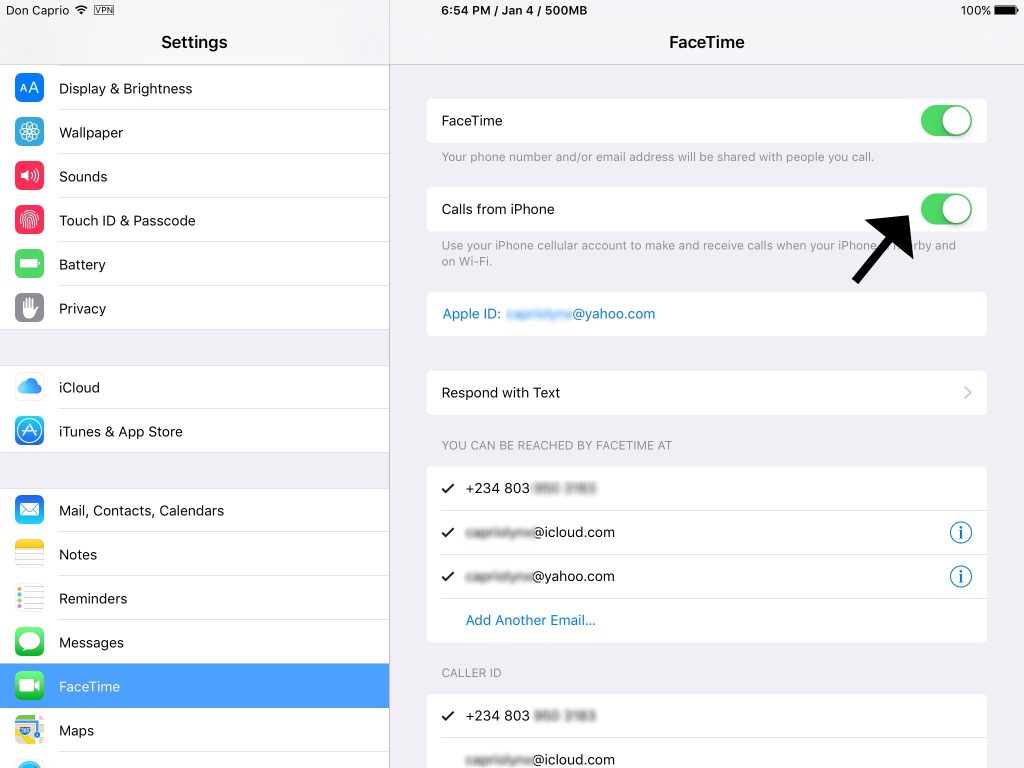1024x768 pixels.
Task: Open iTunes & App Store settings
Action: 195,431
